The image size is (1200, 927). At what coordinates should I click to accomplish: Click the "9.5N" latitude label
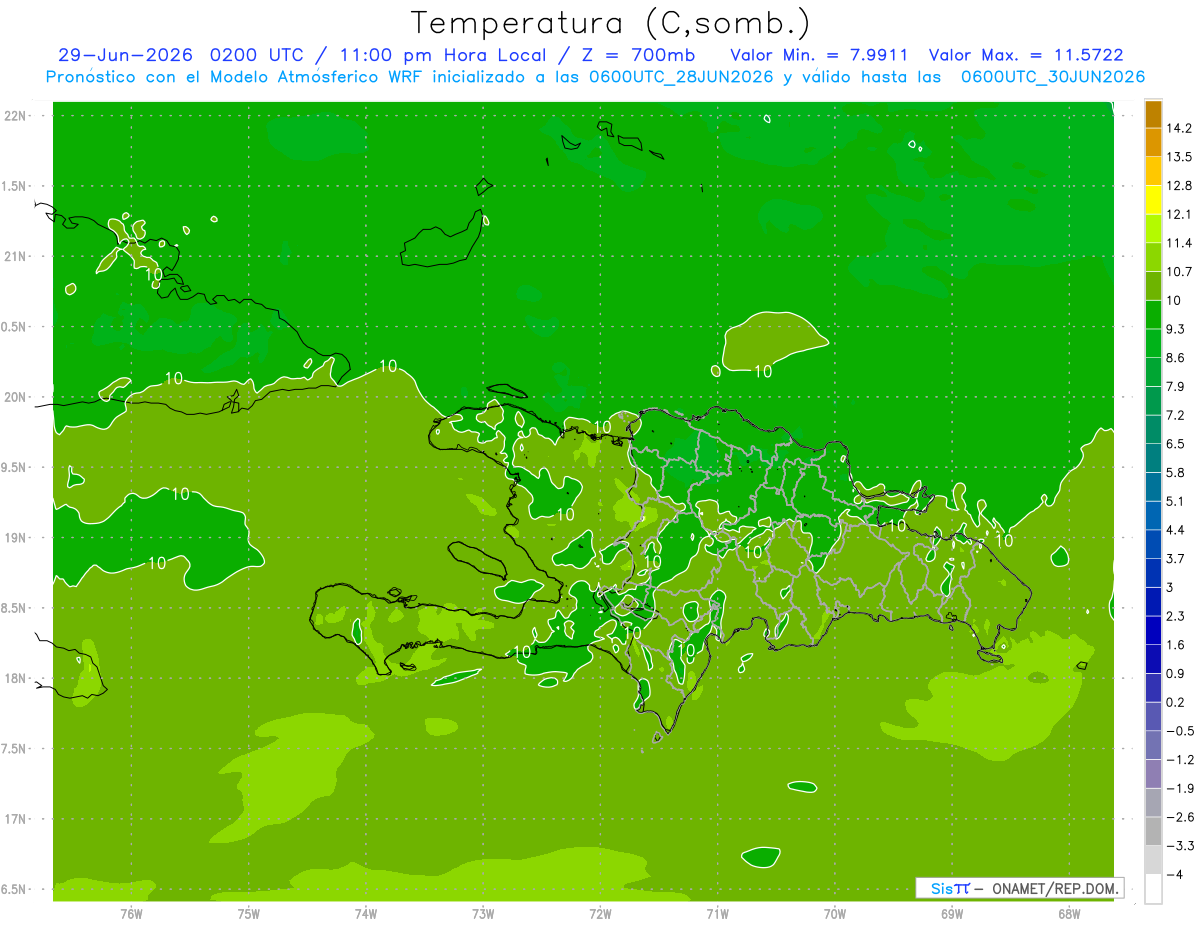[13, 467]
